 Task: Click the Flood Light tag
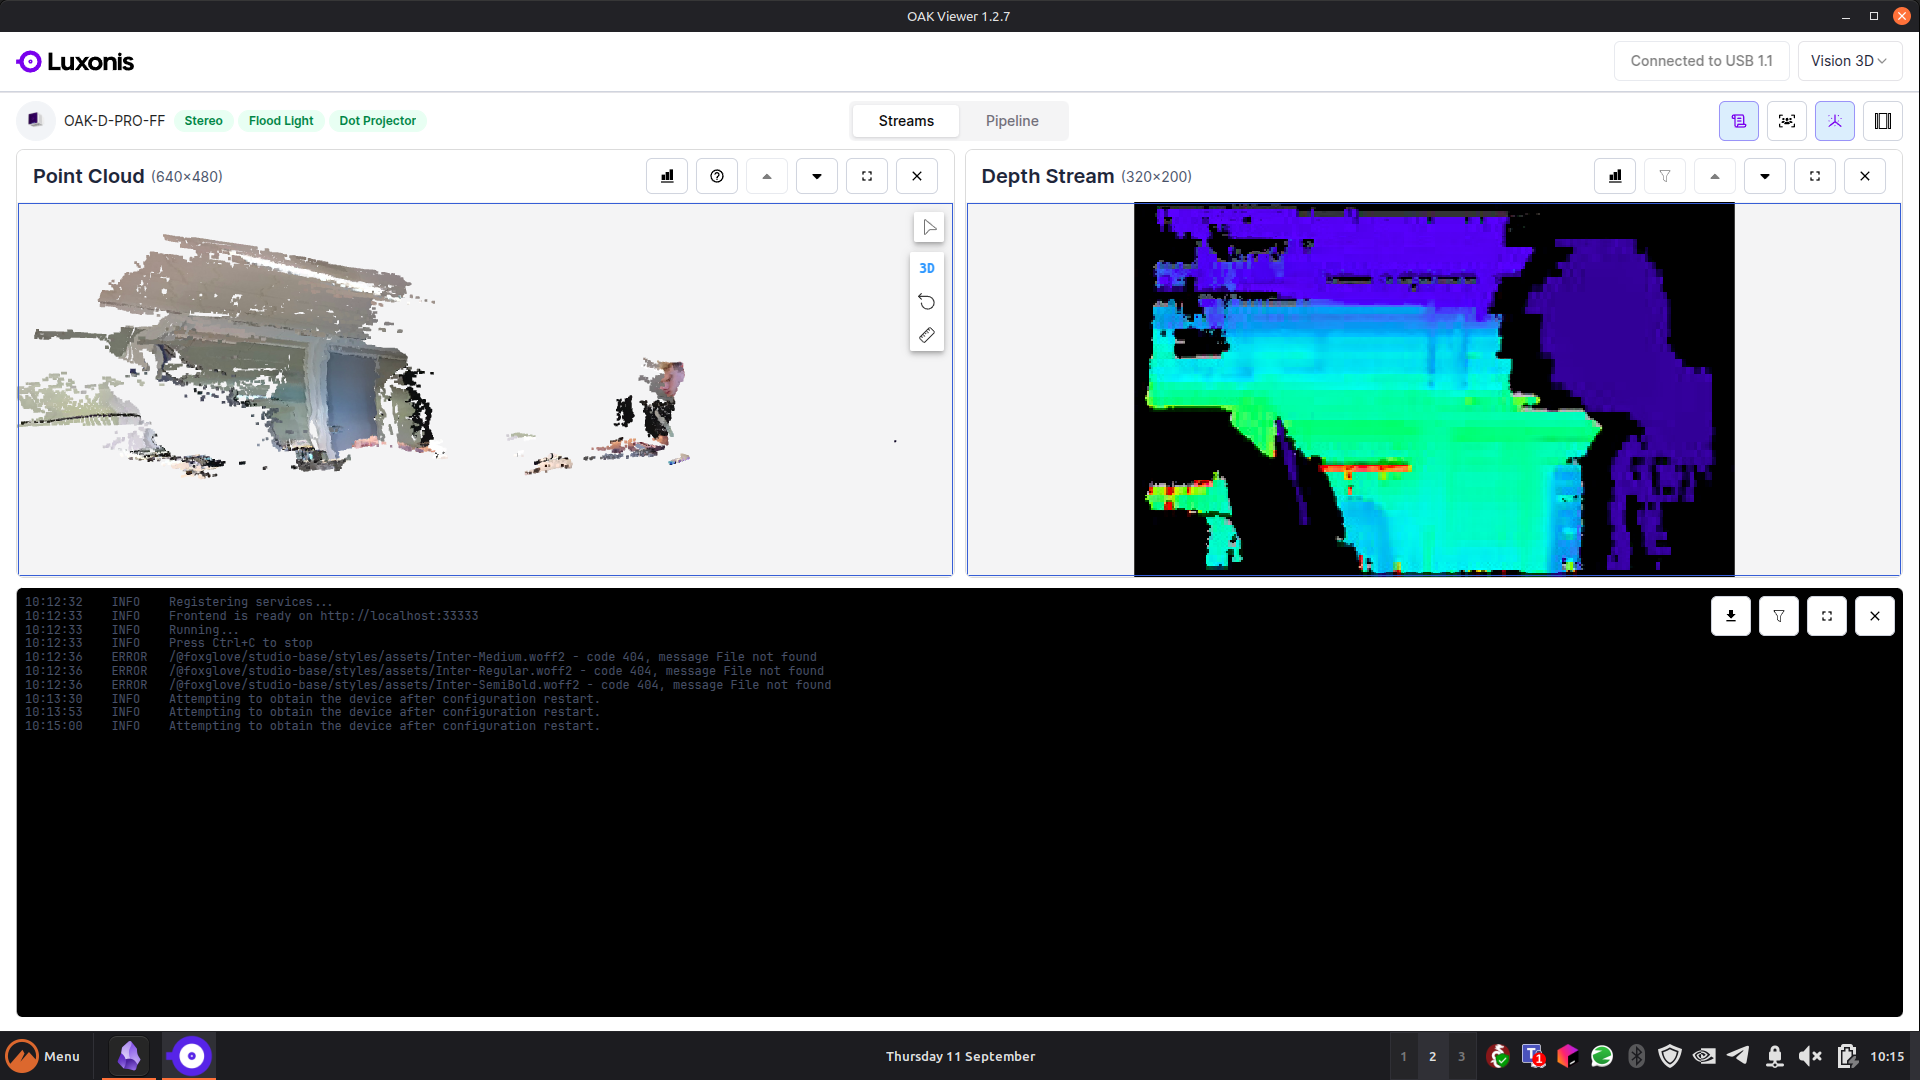click(281, 121)
